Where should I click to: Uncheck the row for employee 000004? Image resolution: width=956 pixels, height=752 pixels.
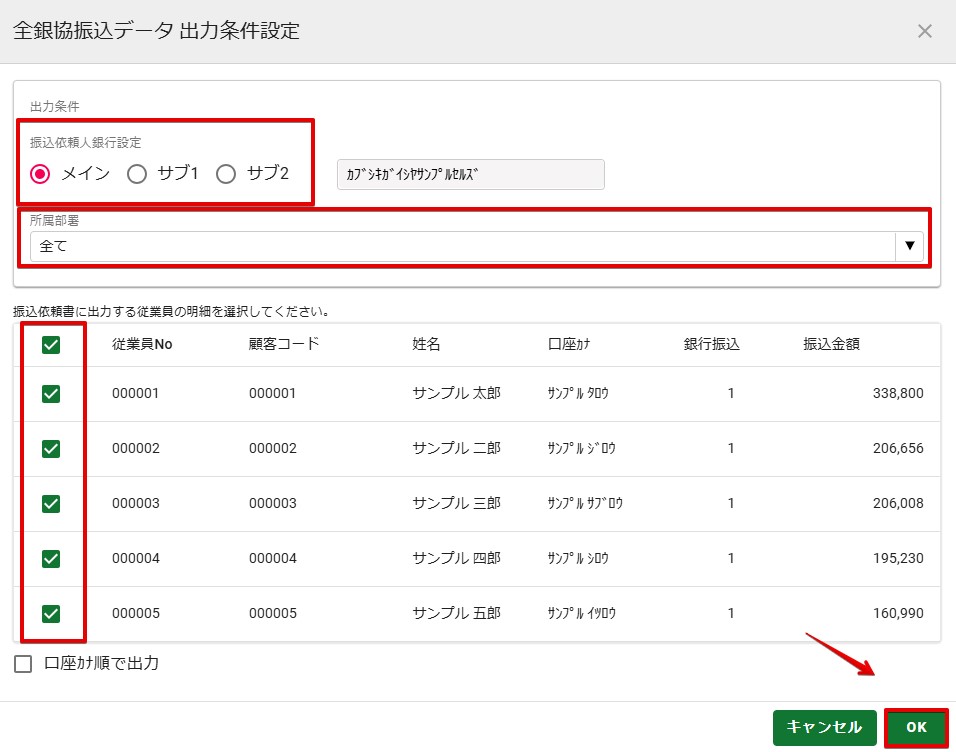pos(51,559)
